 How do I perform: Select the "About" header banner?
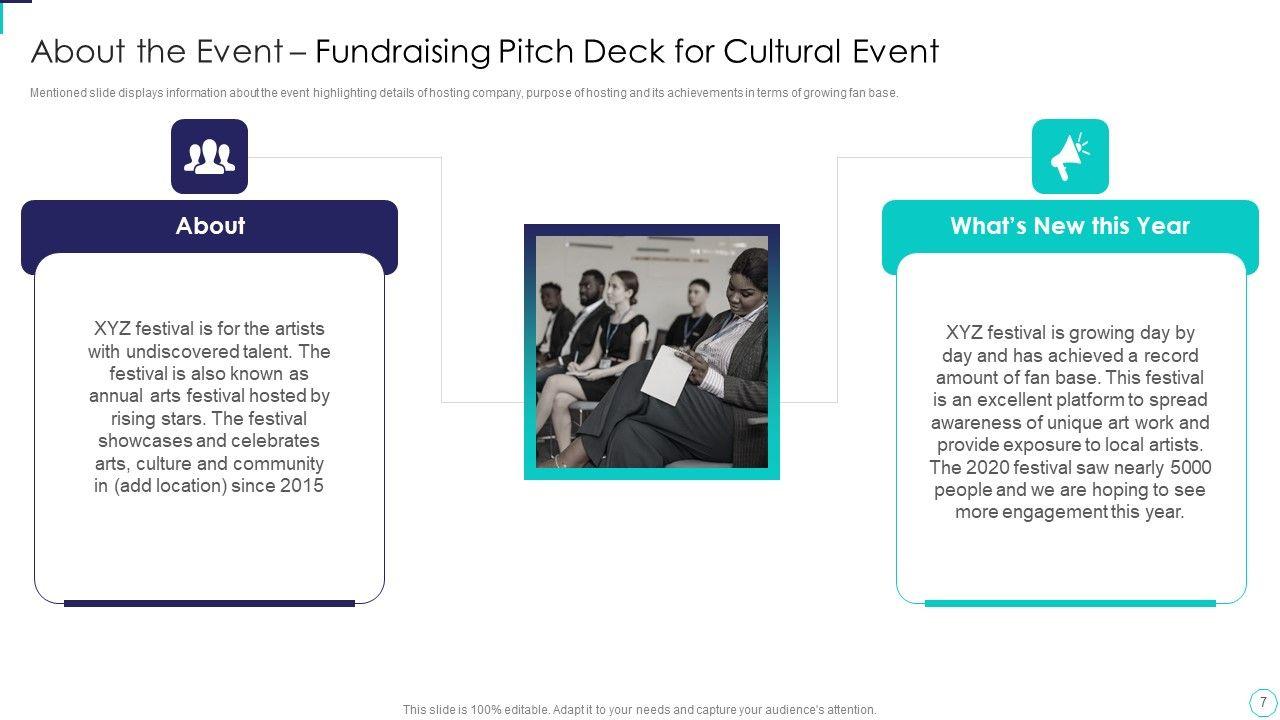(x=209, y=226)
